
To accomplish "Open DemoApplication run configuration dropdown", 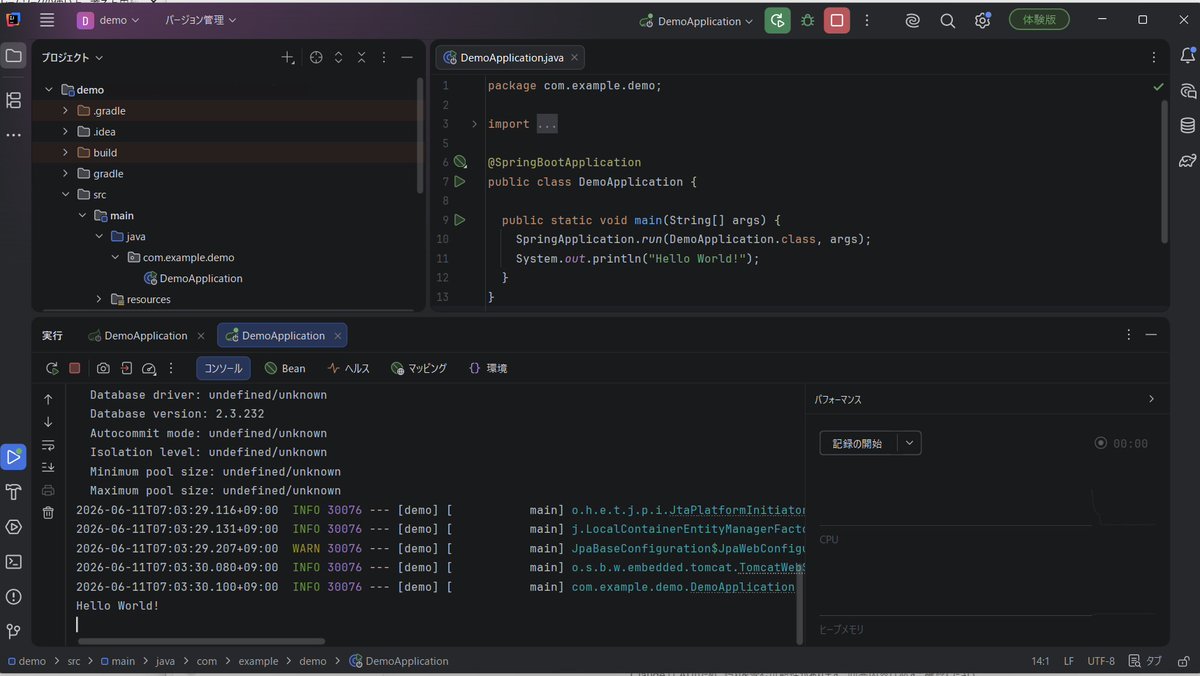I will [697, 21].
